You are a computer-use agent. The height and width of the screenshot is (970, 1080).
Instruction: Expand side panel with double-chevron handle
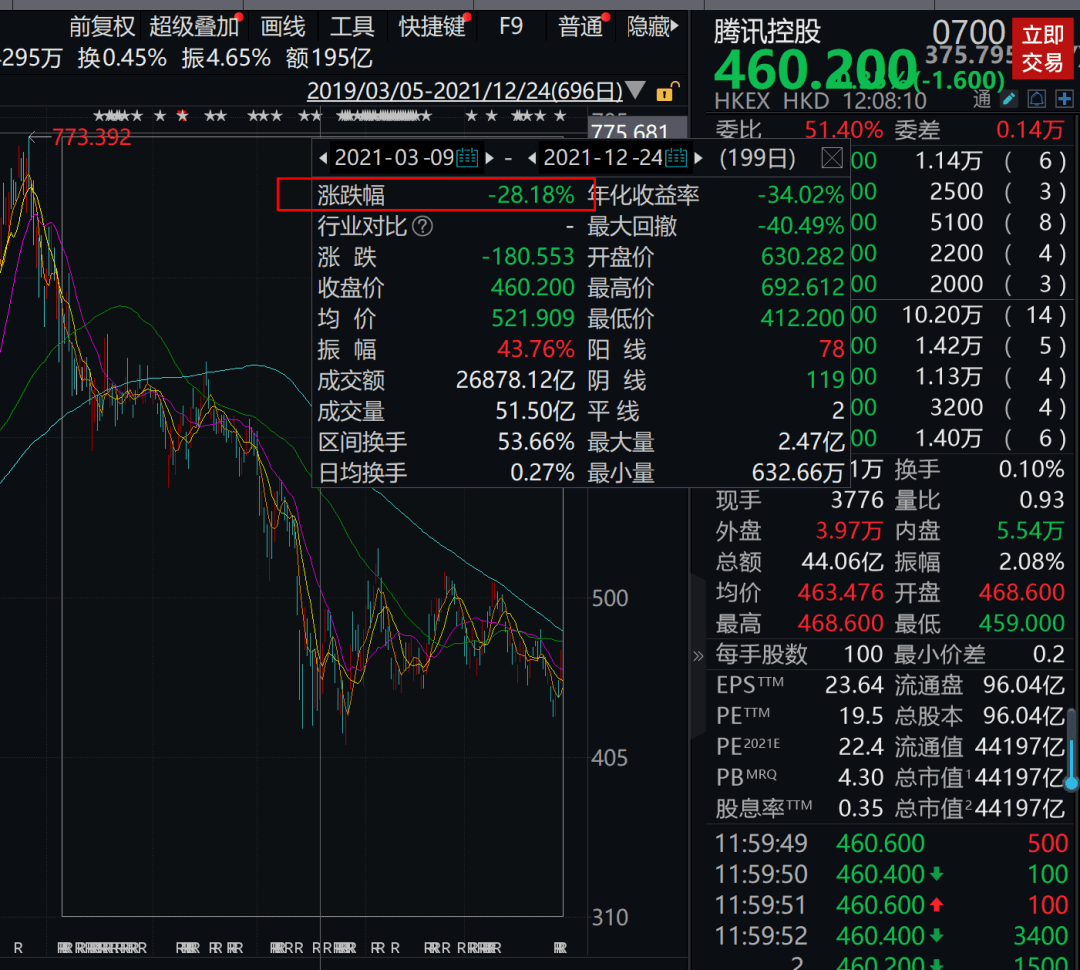click(x=698, y=655)
